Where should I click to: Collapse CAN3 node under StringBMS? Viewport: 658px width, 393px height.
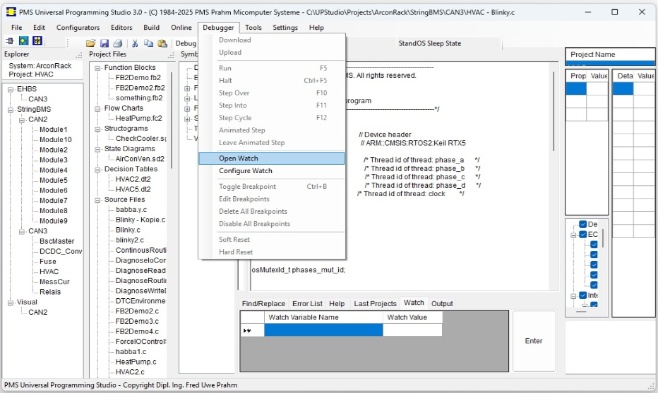click(22, 231)
